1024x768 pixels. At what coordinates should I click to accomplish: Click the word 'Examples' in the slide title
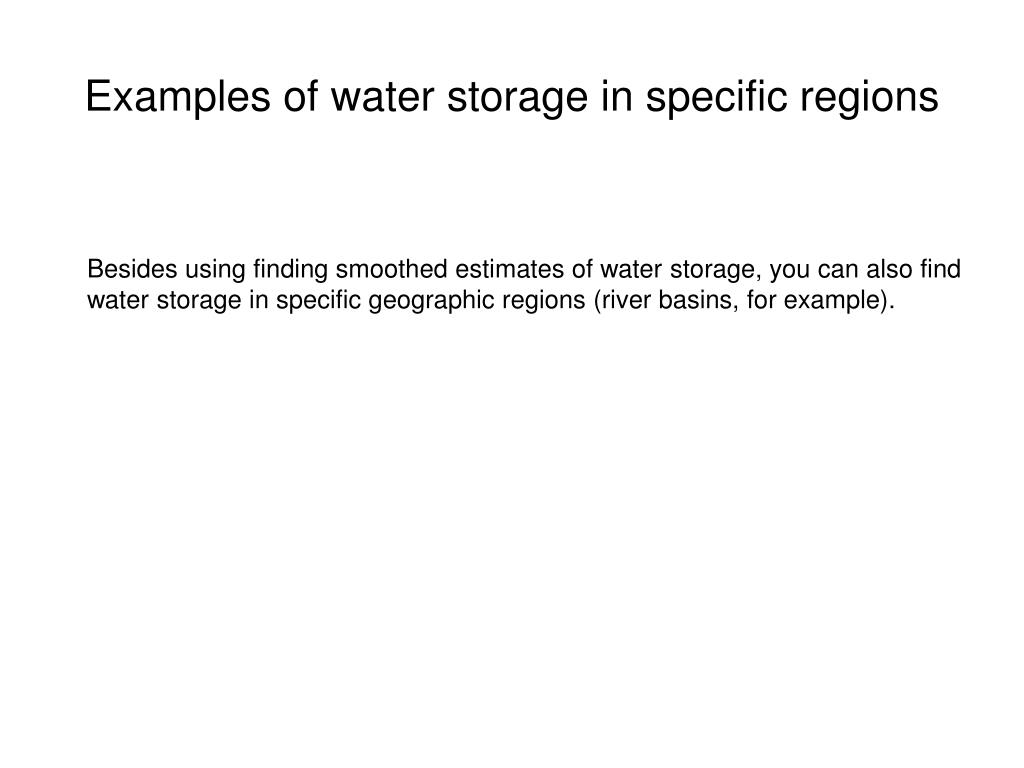tap(178, 97)
